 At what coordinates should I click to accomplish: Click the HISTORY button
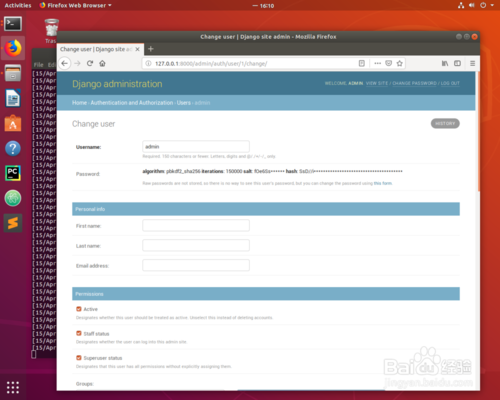tap(445, 123)
